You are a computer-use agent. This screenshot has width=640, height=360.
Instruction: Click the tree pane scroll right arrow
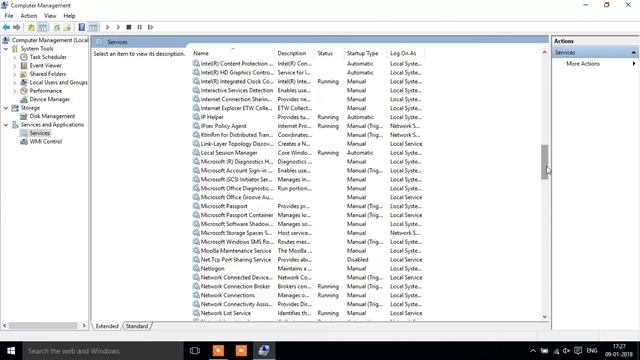[x=84, y=326]
